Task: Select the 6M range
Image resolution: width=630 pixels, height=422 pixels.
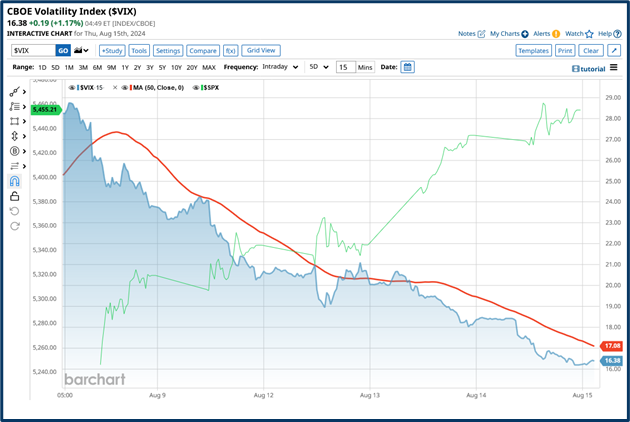Action: pos(97,68)
